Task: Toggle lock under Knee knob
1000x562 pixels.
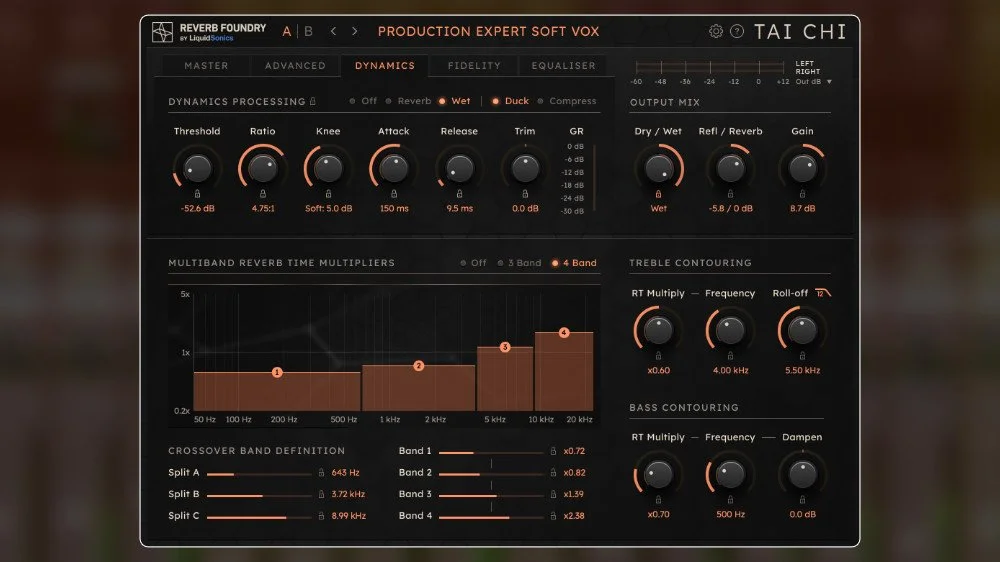Action: click(x=328, y=193)
